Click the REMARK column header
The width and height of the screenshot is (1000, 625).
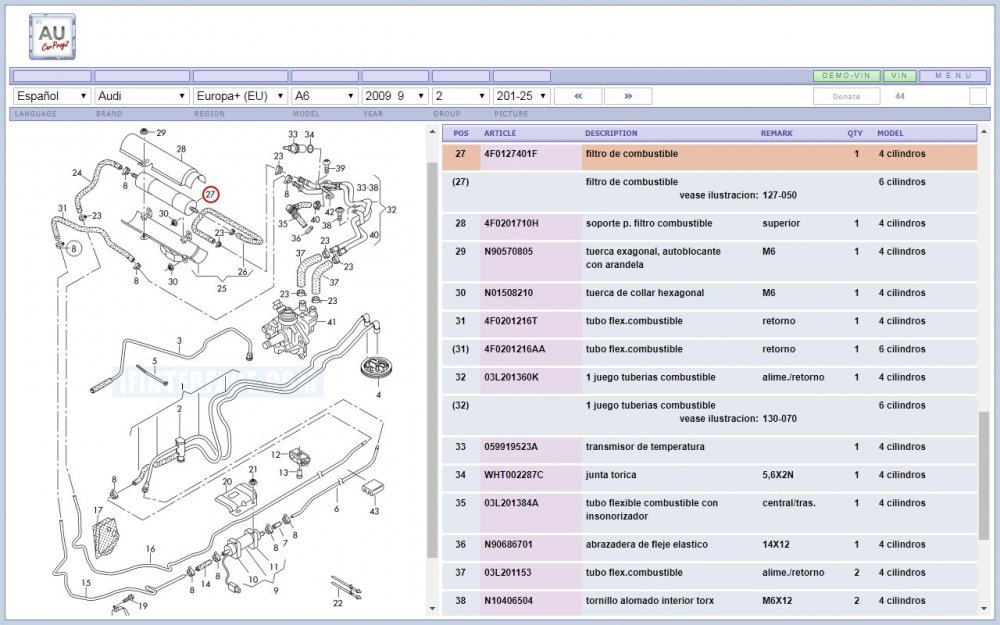776,133
